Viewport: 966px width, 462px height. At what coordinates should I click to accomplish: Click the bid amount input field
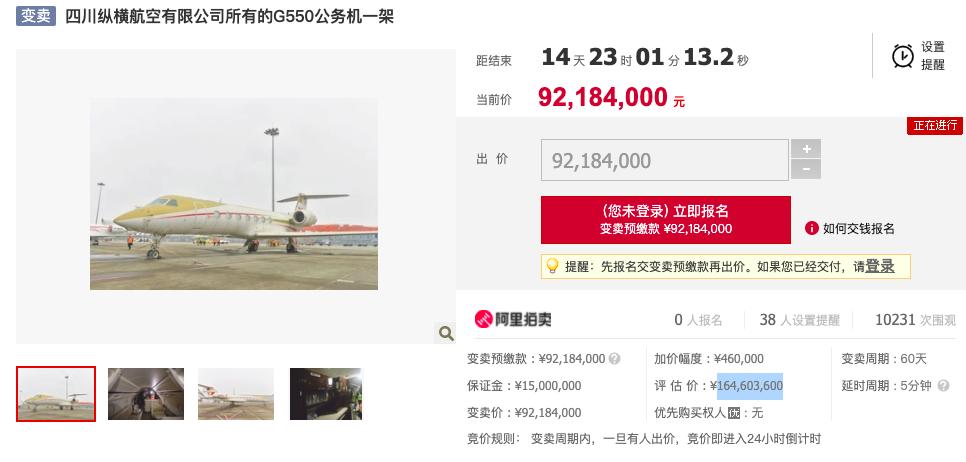[665, 160]
